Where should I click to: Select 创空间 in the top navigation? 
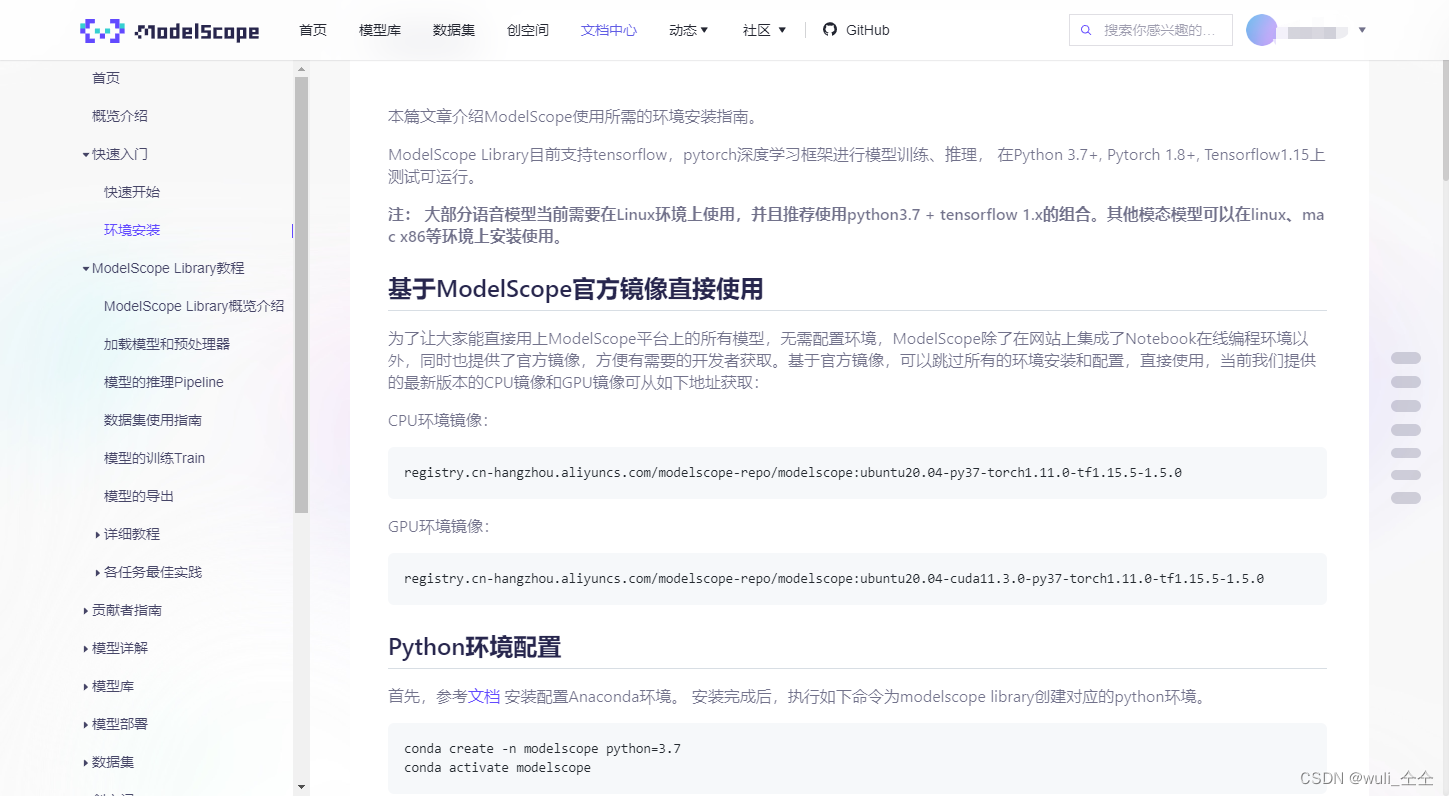click(x=527, y=30)
